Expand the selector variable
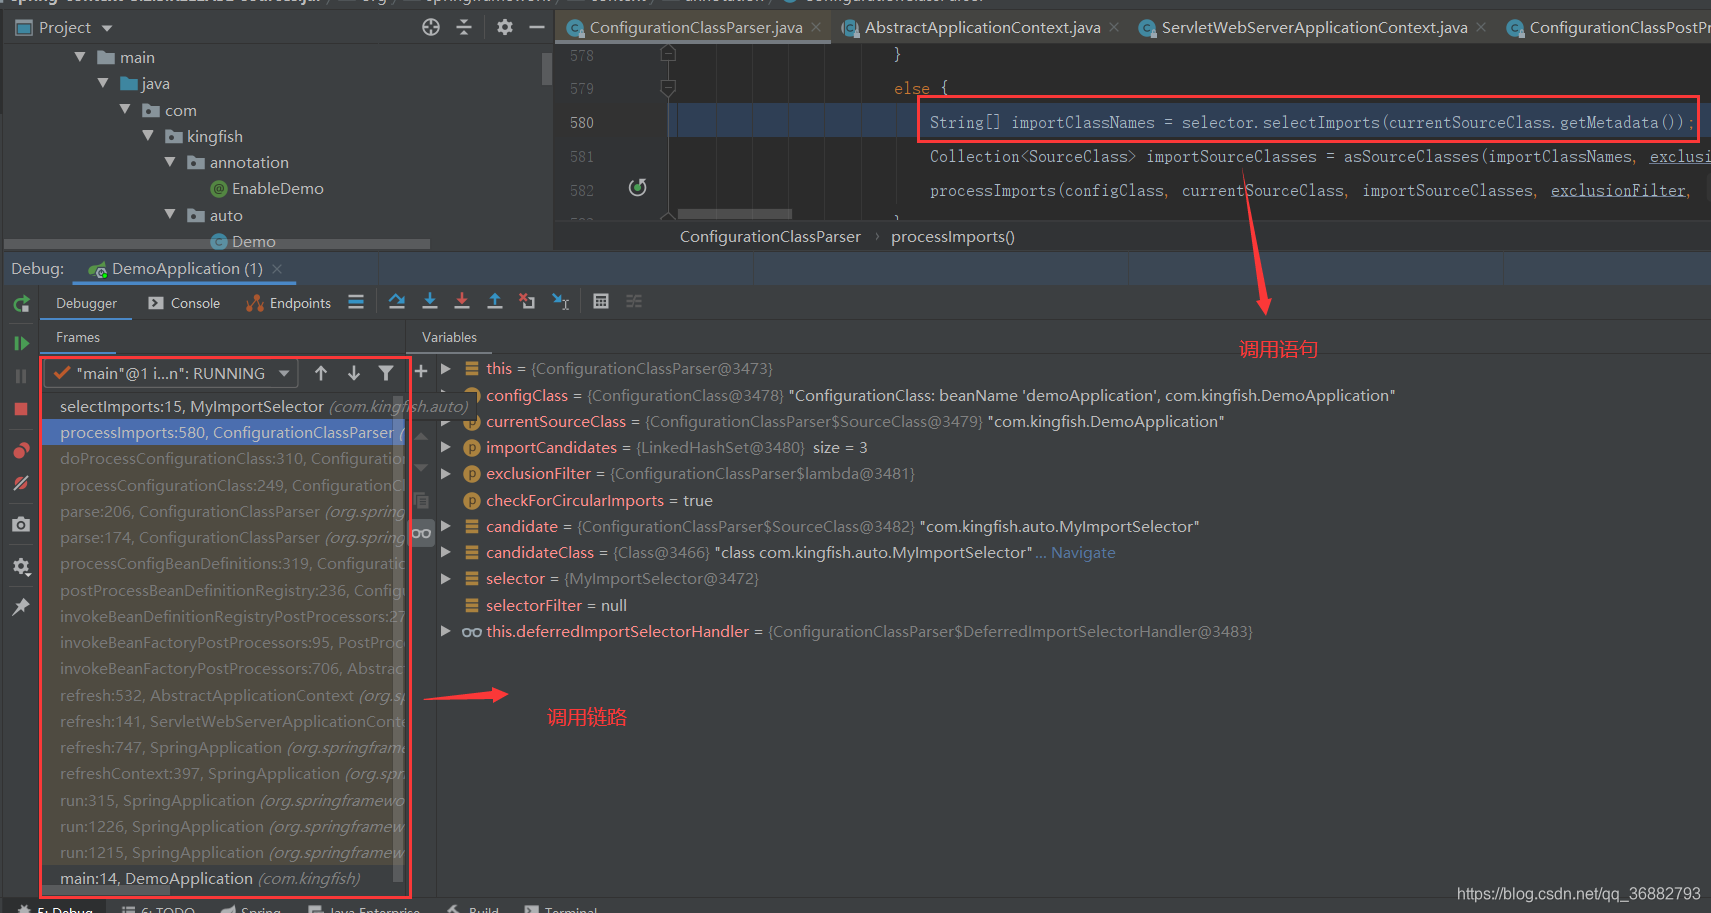The width and height of the screenshot is (1711, 913). [446, 578]
